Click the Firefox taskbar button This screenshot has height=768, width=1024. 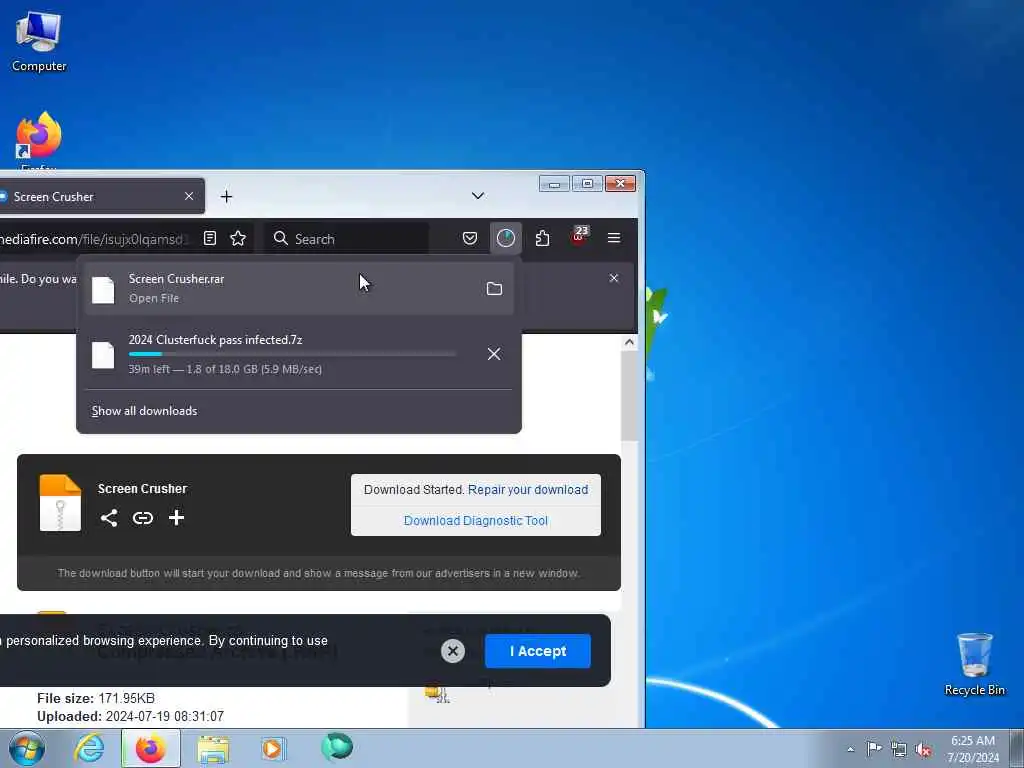pos(151,748)
